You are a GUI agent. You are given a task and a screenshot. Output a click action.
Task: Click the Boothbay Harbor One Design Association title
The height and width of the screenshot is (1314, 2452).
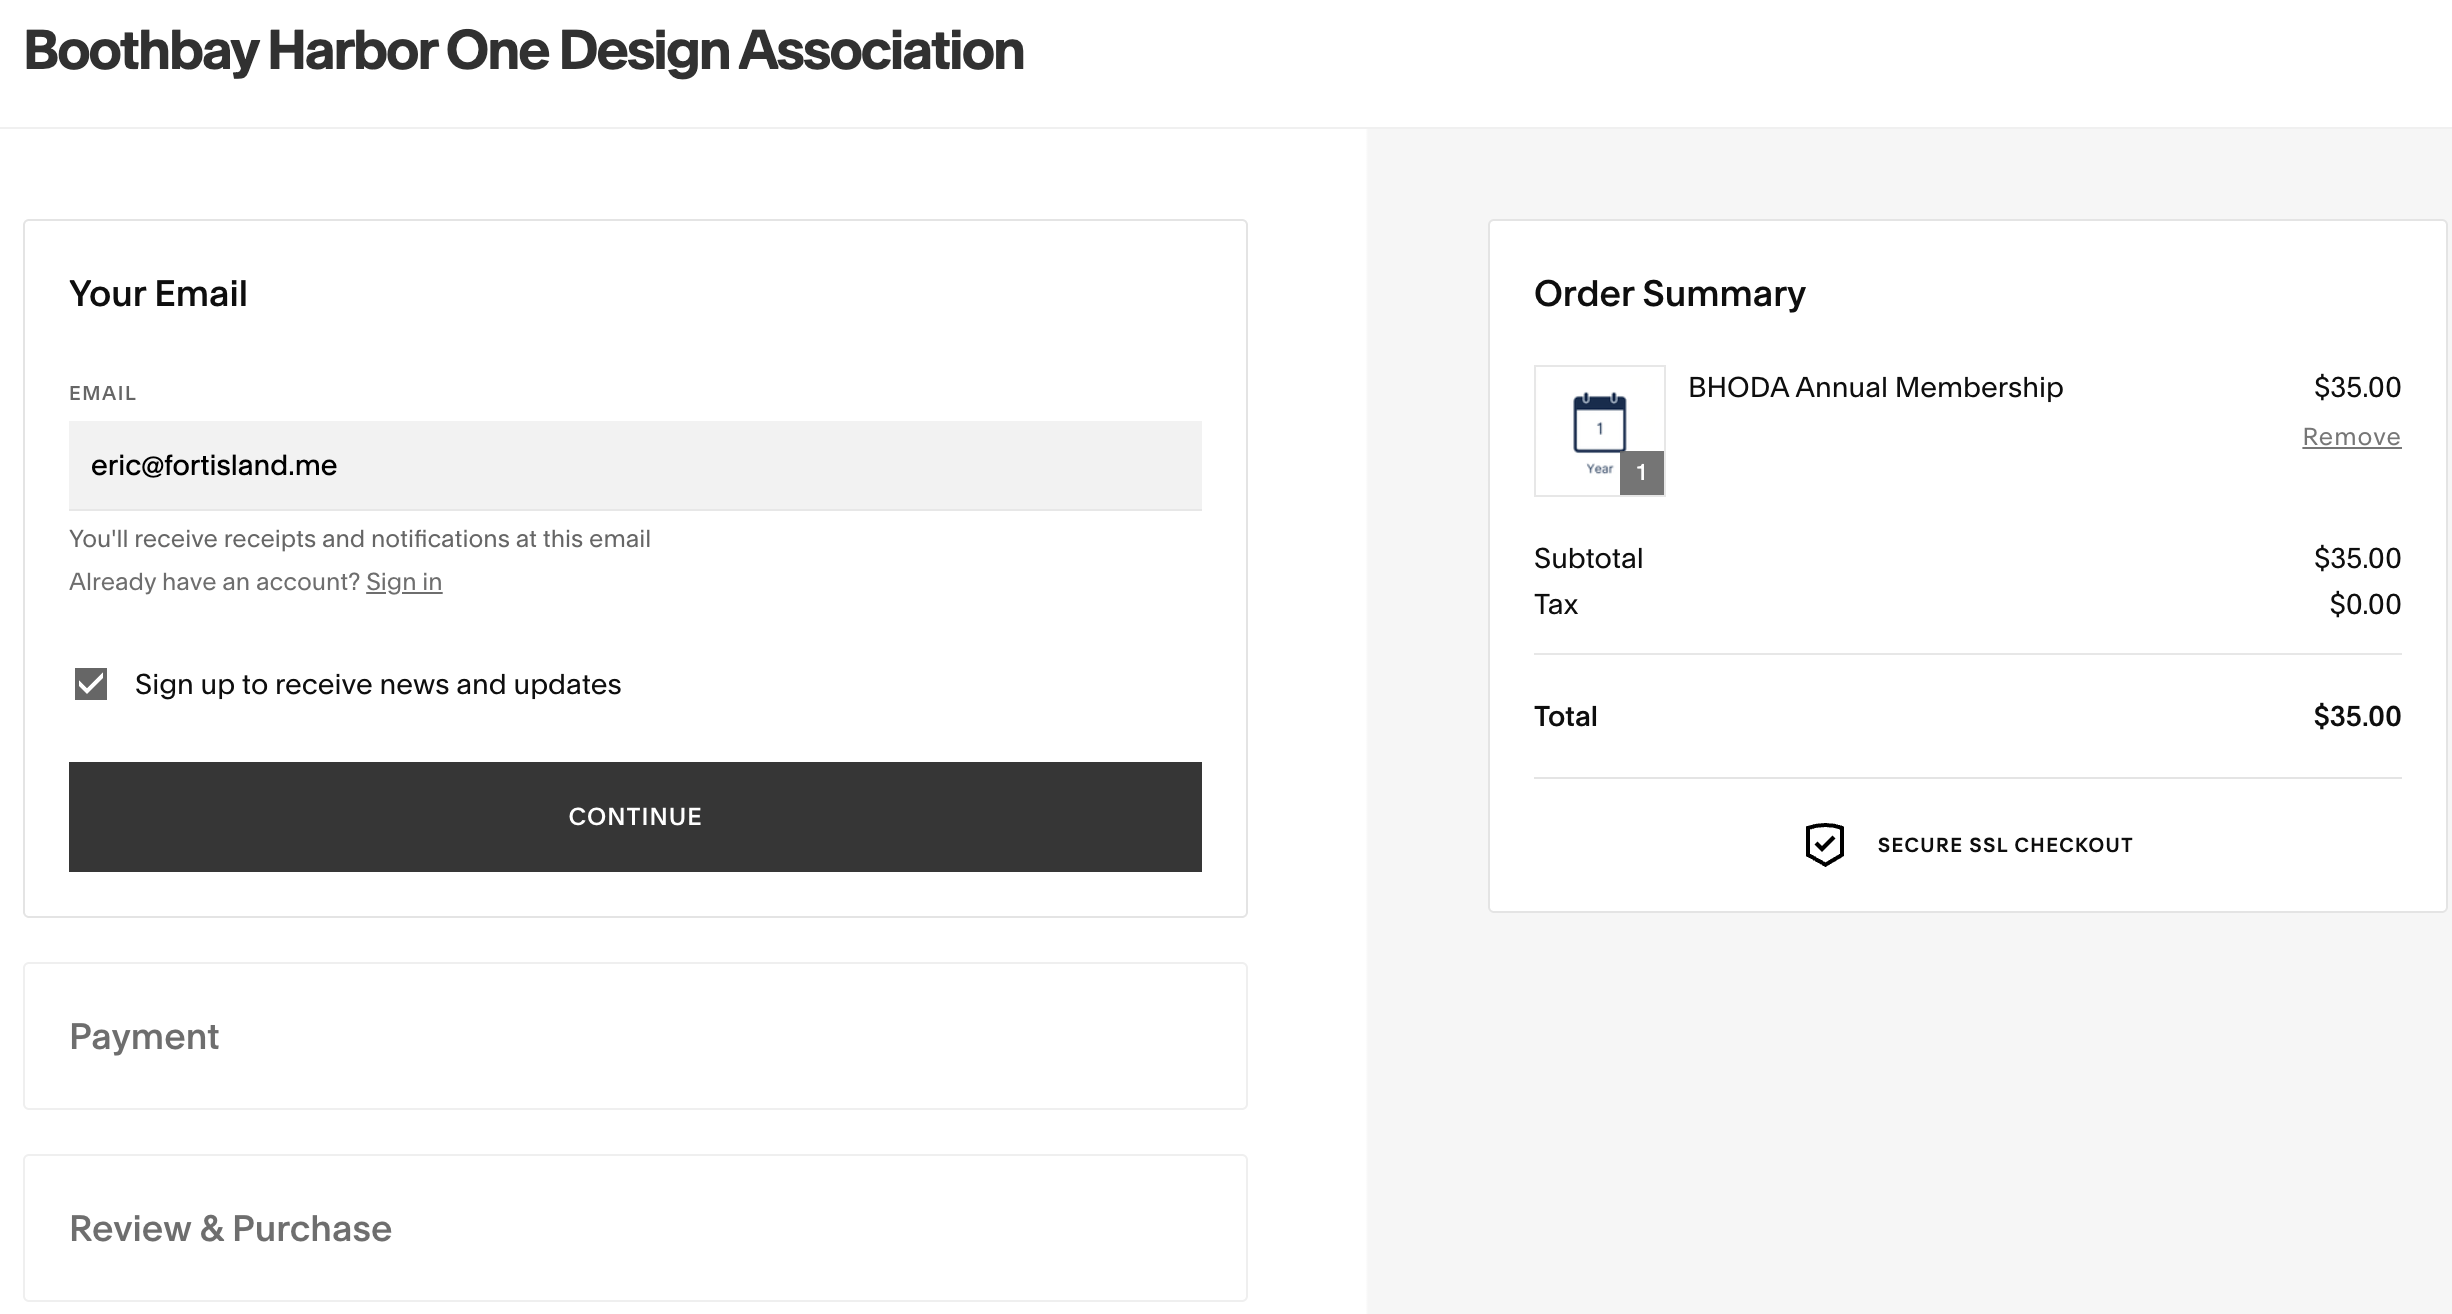(524, 52)
